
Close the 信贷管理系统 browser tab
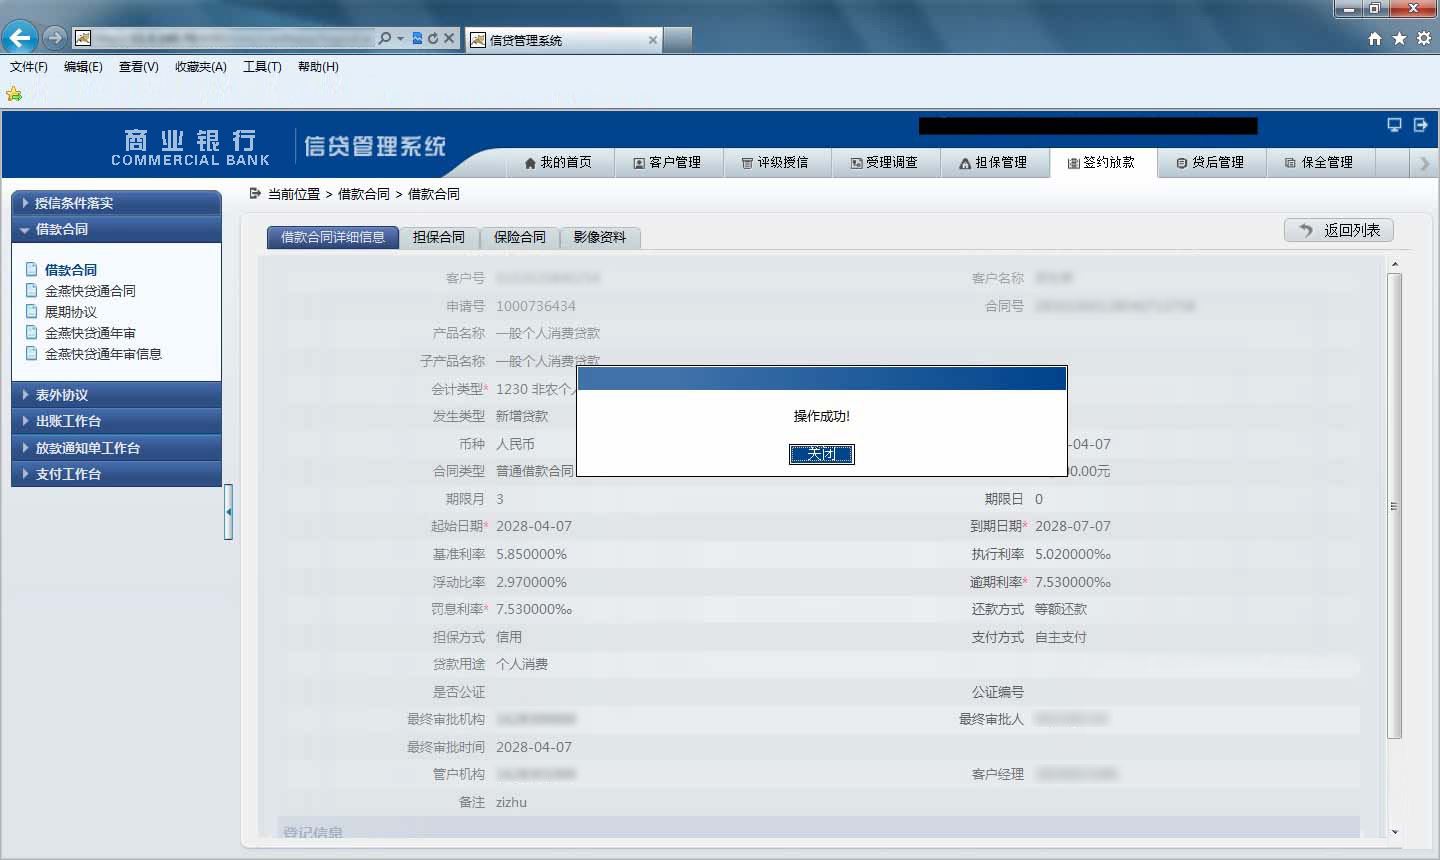point(653,40)
